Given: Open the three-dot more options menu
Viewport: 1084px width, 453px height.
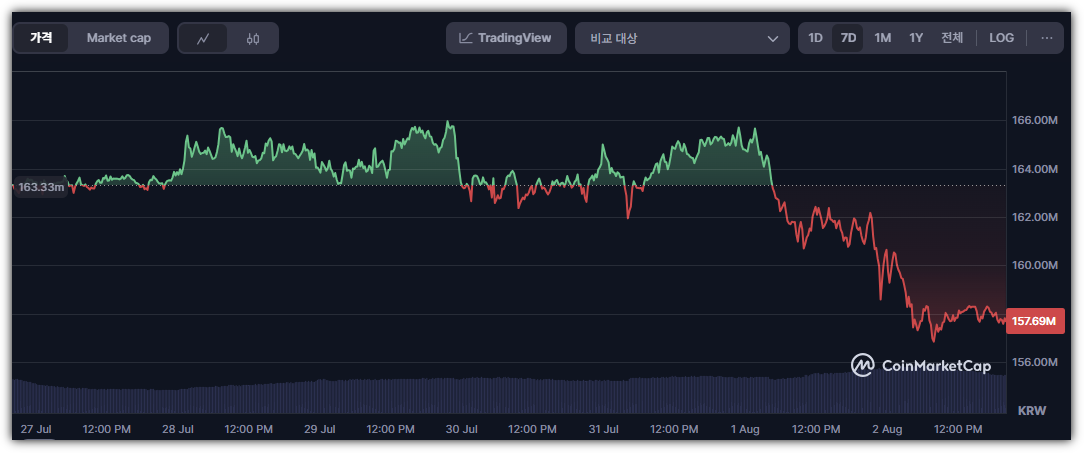Looking at the screenshot, I should [x=1047, y=38].
